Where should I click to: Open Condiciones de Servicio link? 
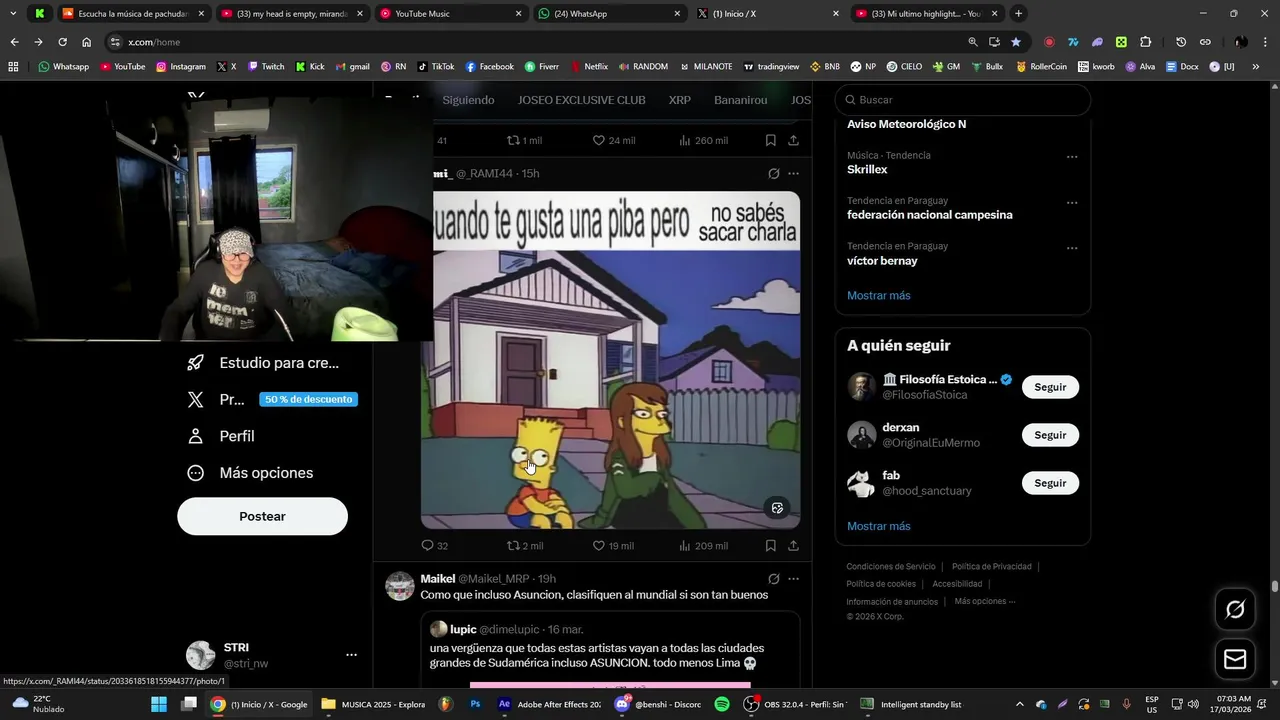(891, 566)
